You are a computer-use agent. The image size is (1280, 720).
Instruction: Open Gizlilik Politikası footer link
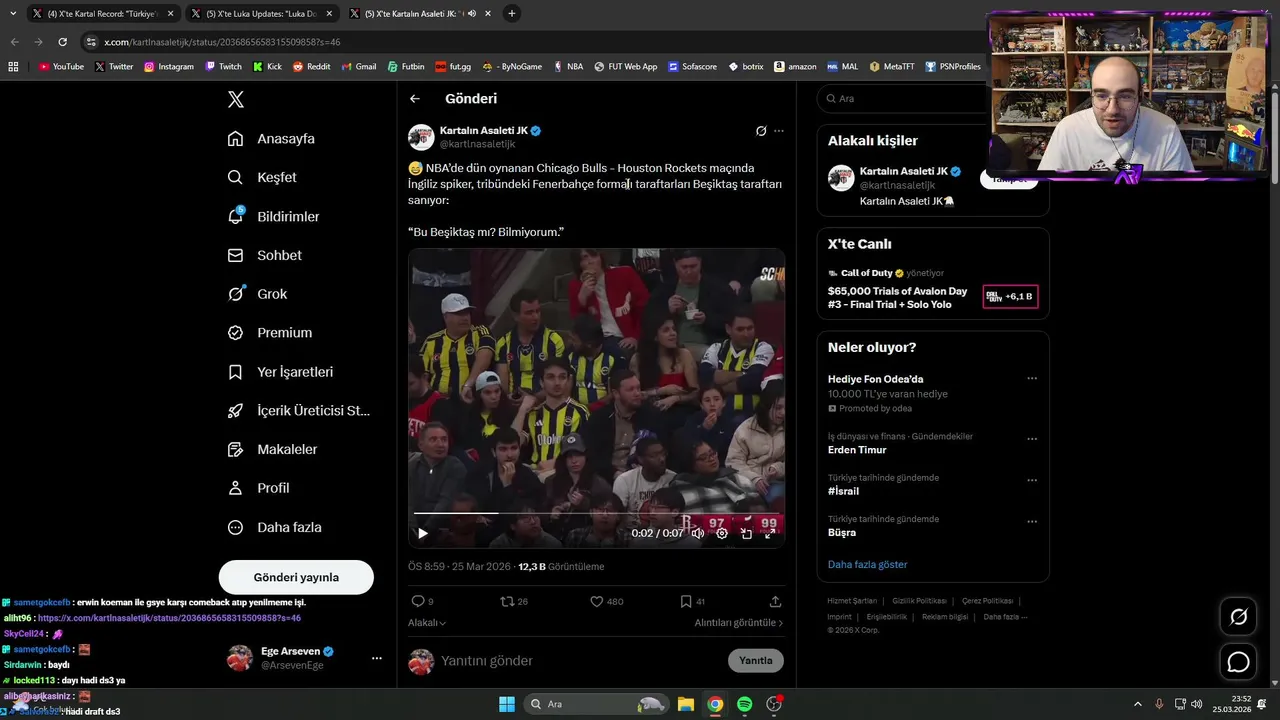(918, 601)
